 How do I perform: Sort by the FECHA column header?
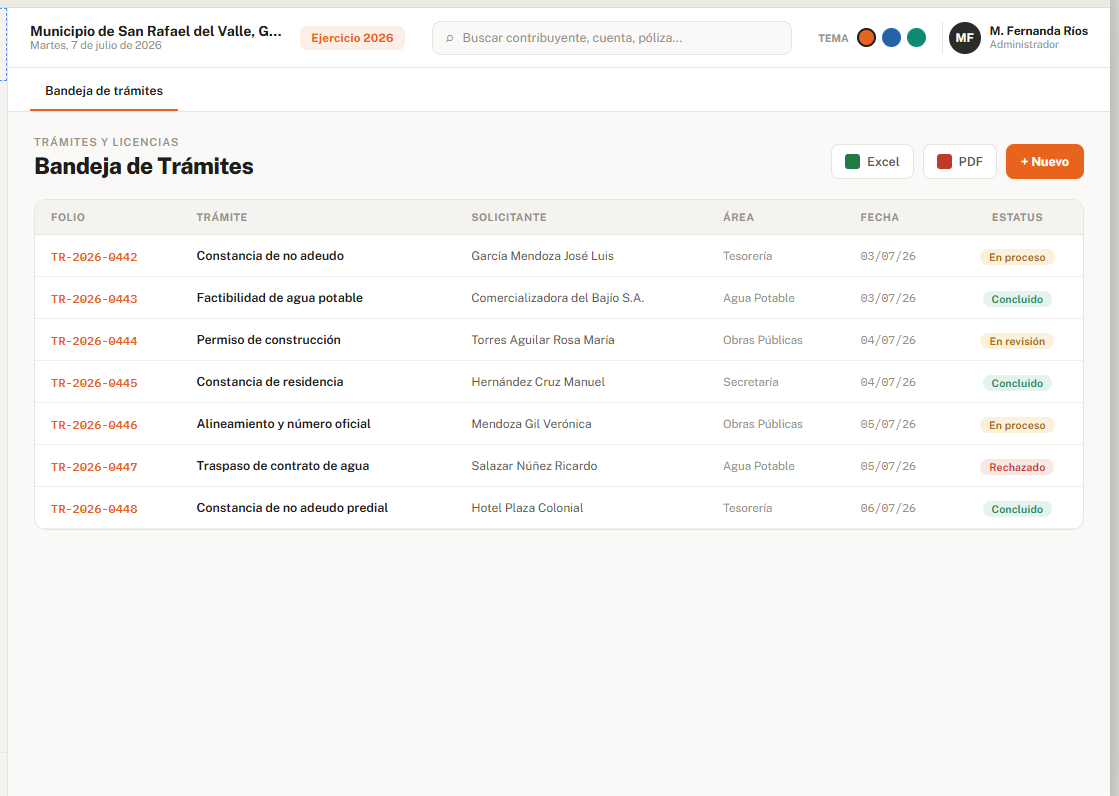(879, 217)
